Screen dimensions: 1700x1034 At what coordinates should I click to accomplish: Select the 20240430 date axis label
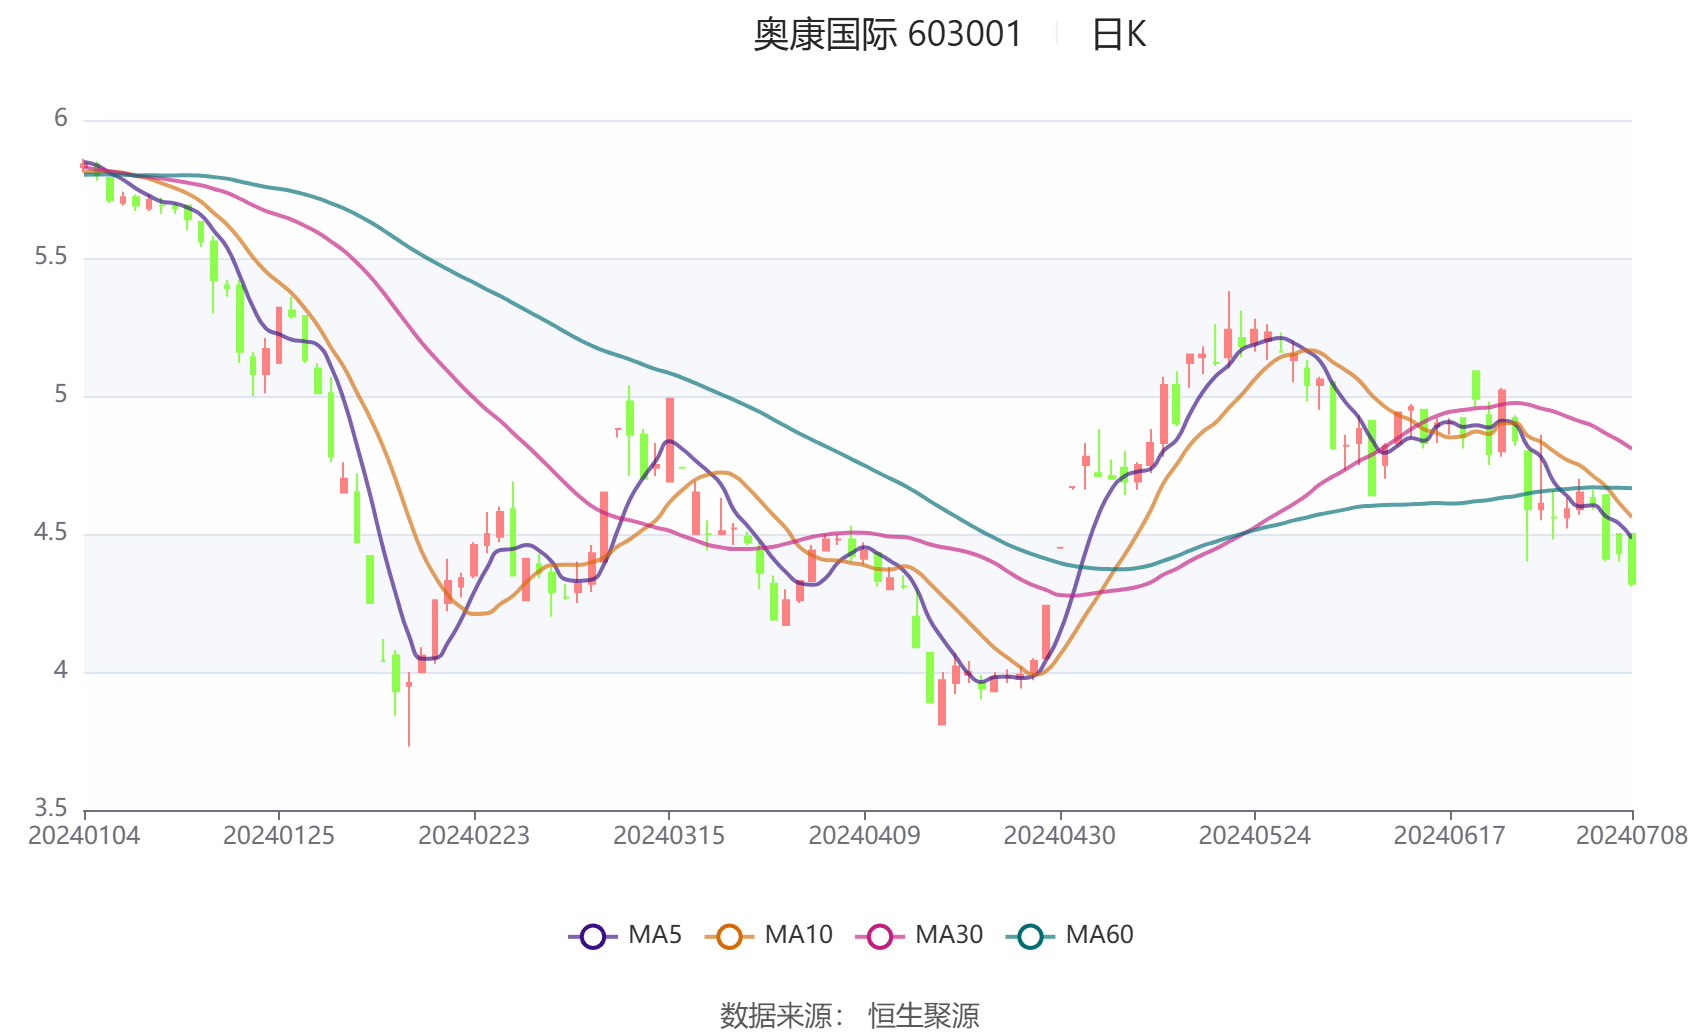[x=1059, y=835]
